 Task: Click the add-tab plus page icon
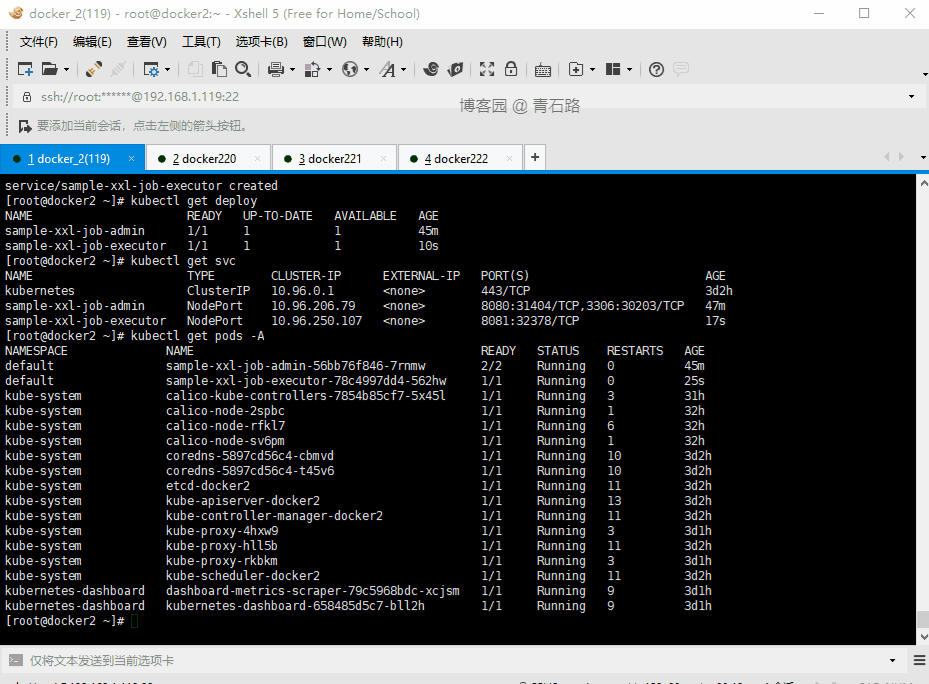click(576, 69)
